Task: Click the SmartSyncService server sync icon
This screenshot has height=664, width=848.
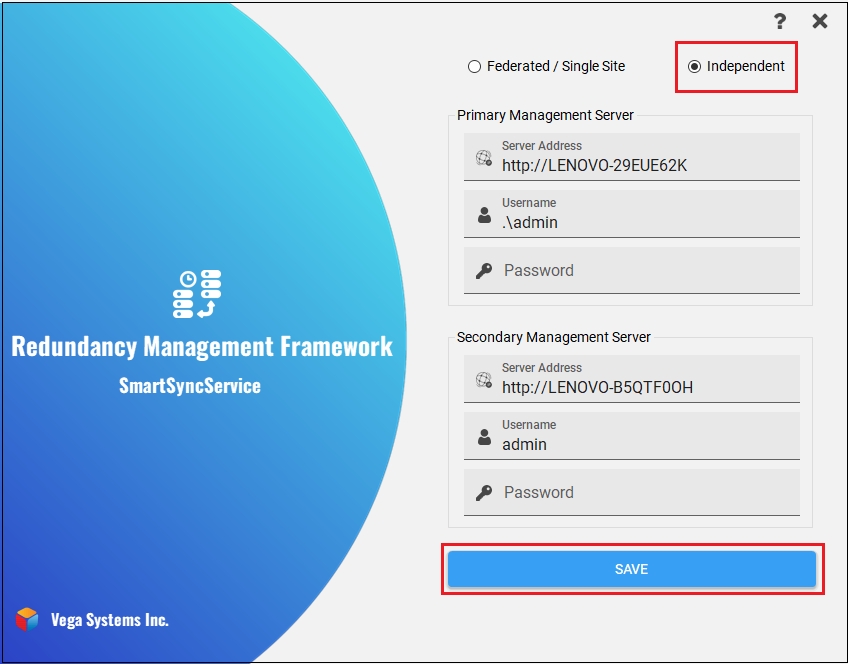Action: click(x=196, y=294)
